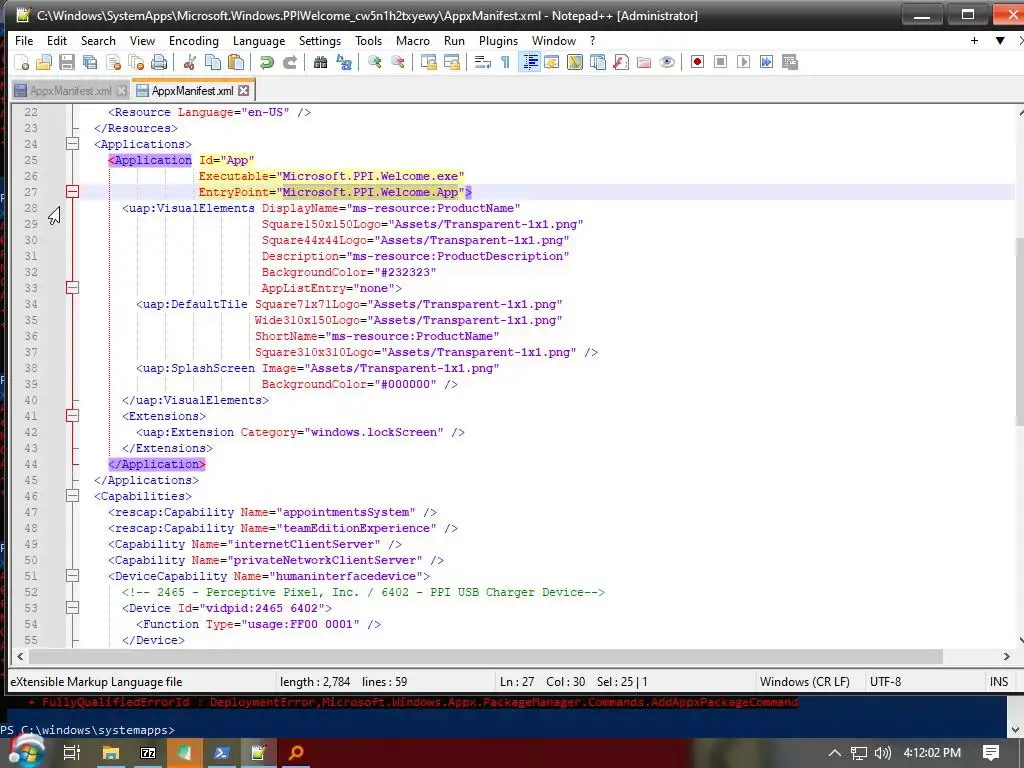This screenshot has width=1024, height=768.
Task: Click the Save All toolbar icon
Action: click(90, 62)
